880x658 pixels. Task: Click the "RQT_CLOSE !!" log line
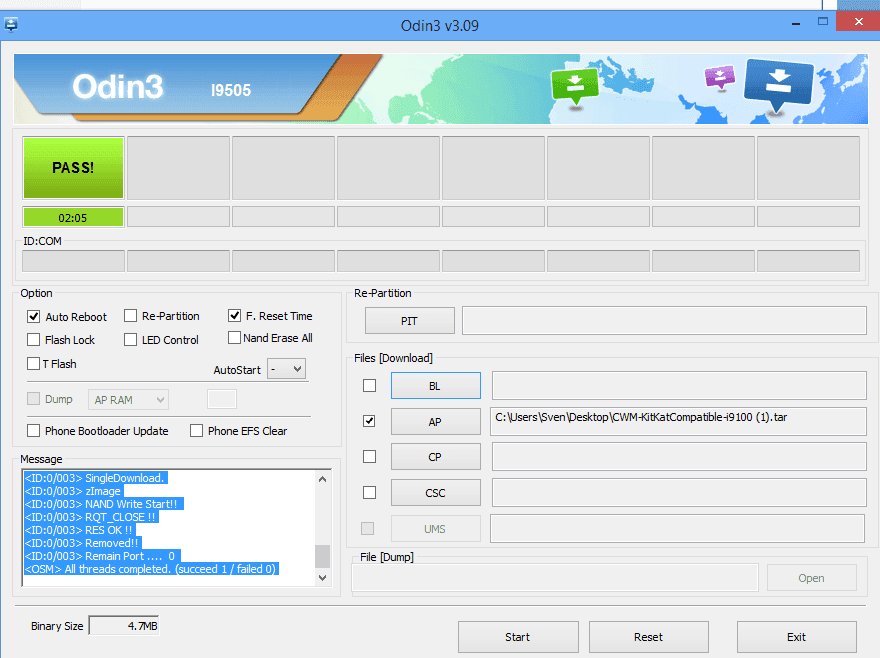[x=91, y=517]
